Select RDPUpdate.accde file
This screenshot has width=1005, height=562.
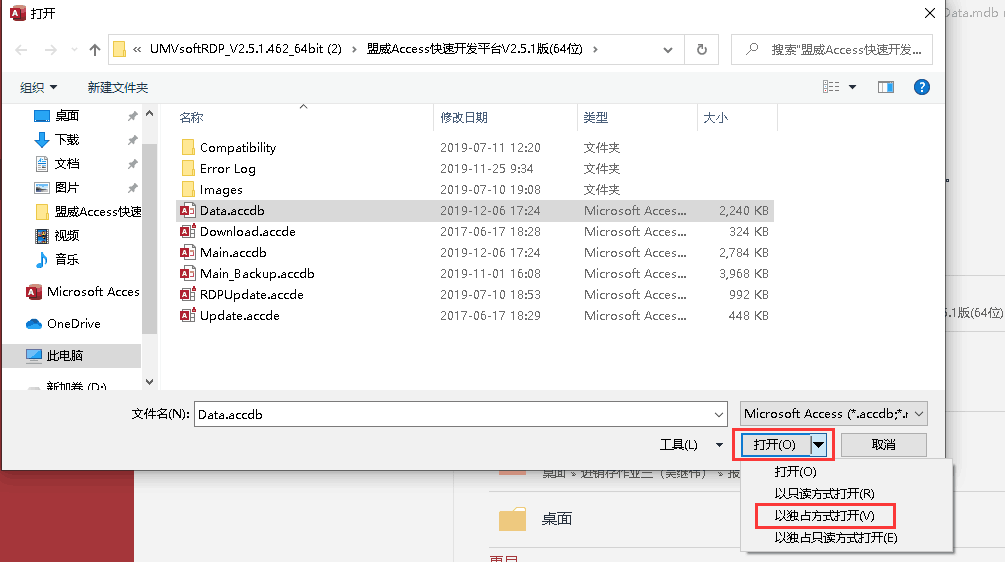click(474, 295)
